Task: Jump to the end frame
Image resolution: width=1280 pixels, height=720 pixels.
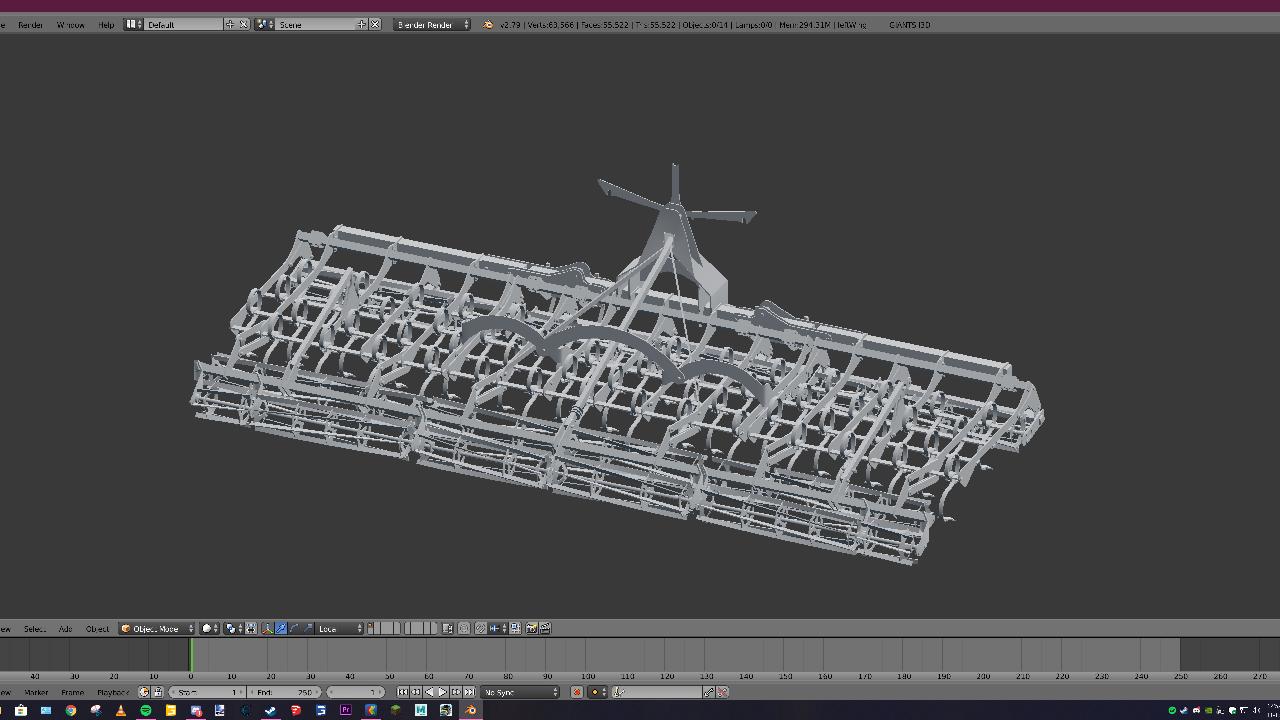Action: (469, 692)
